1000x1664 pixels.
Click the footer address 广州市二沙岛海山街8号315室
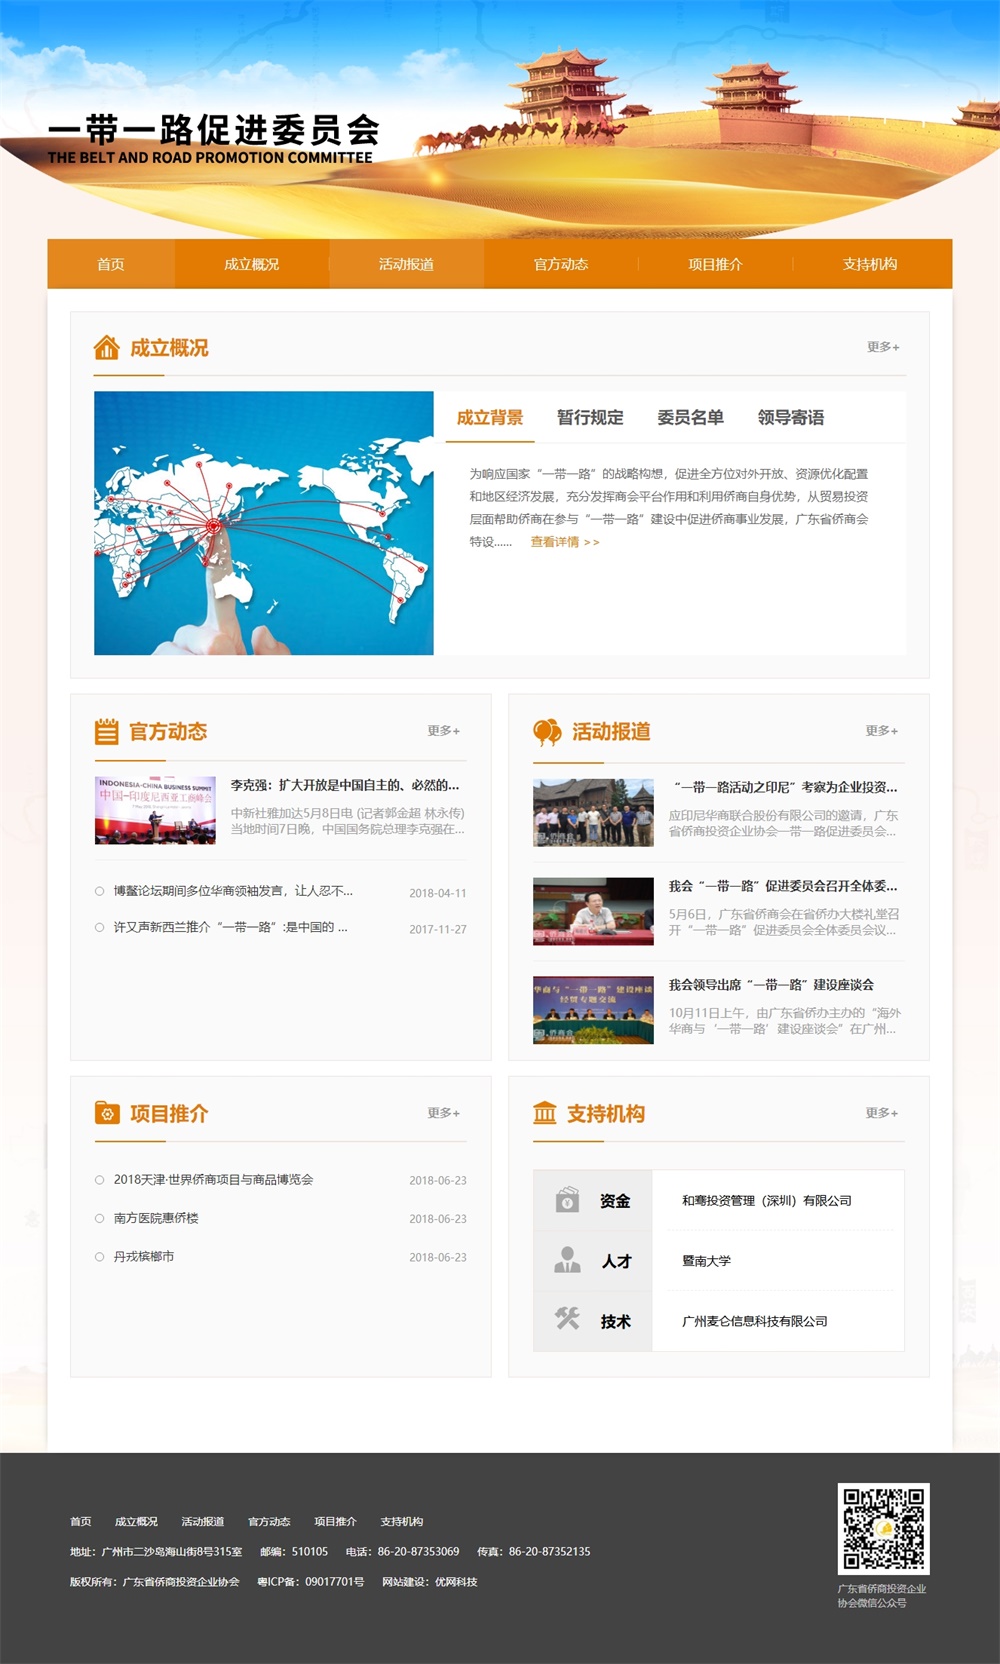click(x=172, y=1552)
